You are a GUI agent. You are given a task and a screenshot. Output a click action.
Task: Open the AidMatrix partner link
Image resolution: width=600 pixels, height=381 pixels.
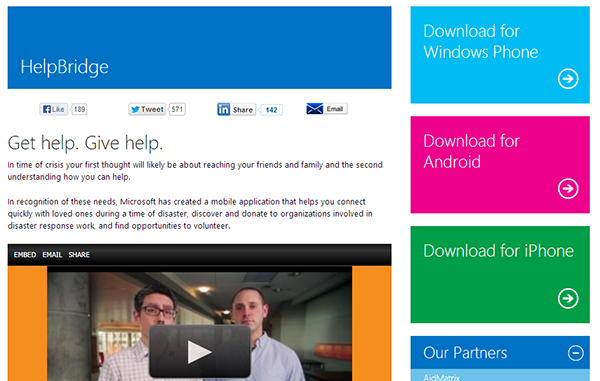pos(442,377)
